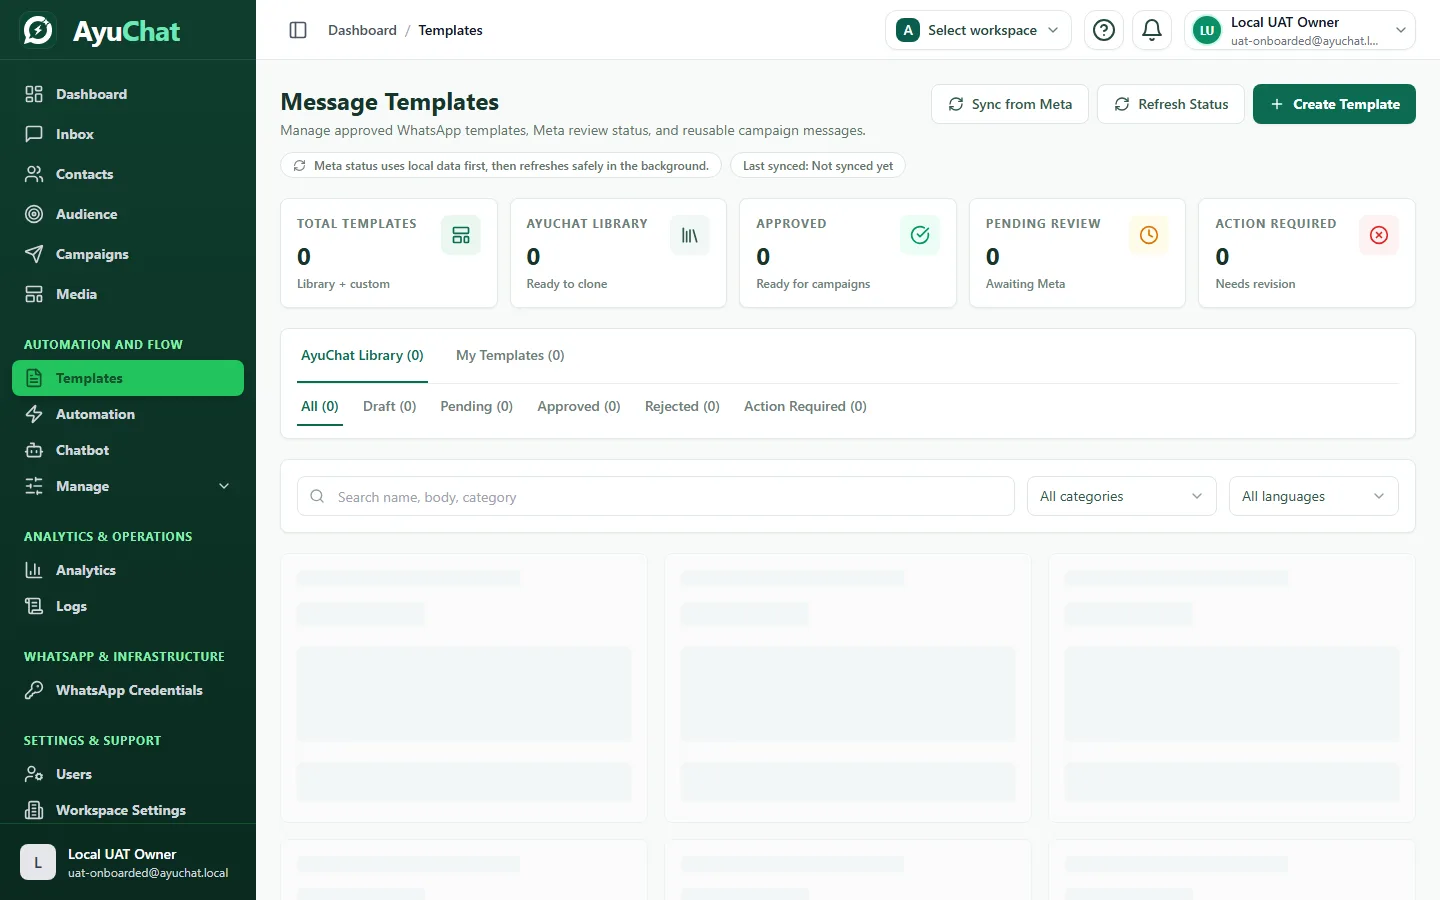Click the Workspace Settings building icon
The width and height of the screenshot is (1440, 900).
coord(34,810)
